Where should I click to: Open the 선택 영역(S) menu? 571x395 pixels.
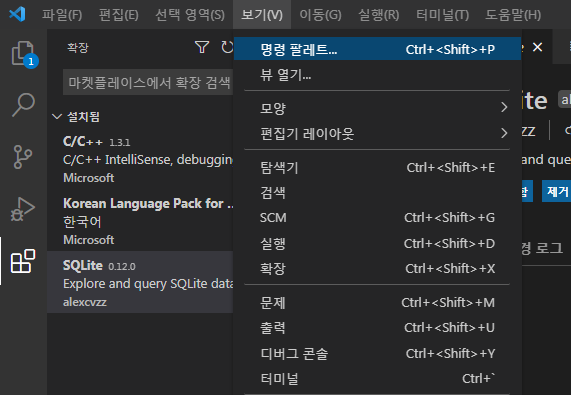point(190,15)
